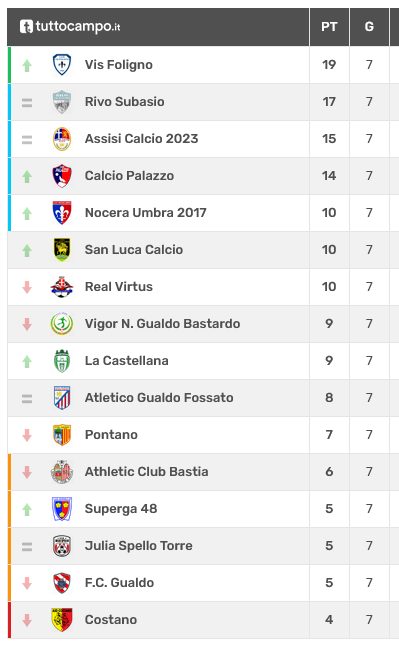The height and width of the screenshot is (652, 399).
Task: Sort by the PT column header
Action: pyautogui.click(x=329, y=27)
